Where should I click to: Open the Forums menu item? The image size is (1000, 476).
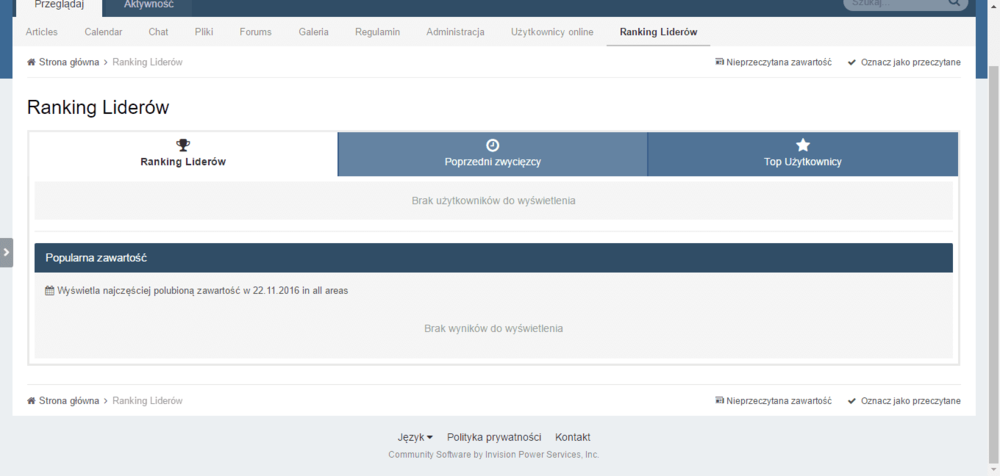click(255, 32)
